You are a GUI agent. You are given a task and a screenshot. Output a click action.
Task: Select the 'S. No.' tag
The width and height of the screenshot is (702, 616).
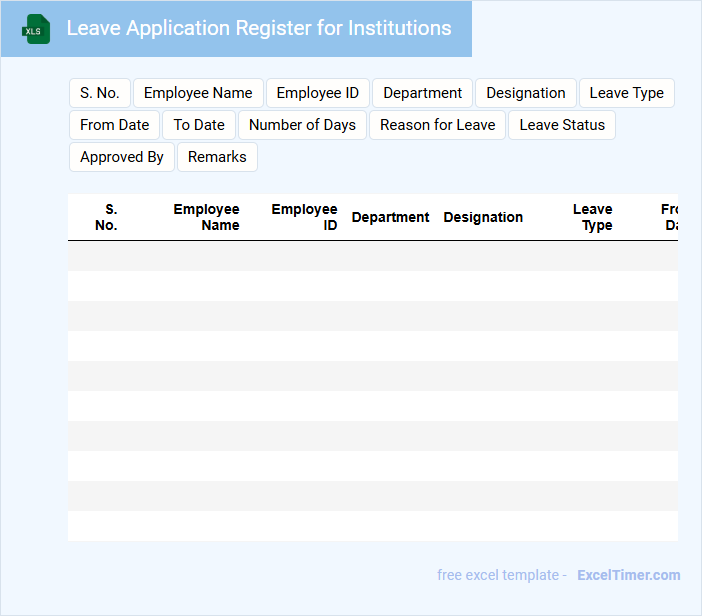pos(100,93)
